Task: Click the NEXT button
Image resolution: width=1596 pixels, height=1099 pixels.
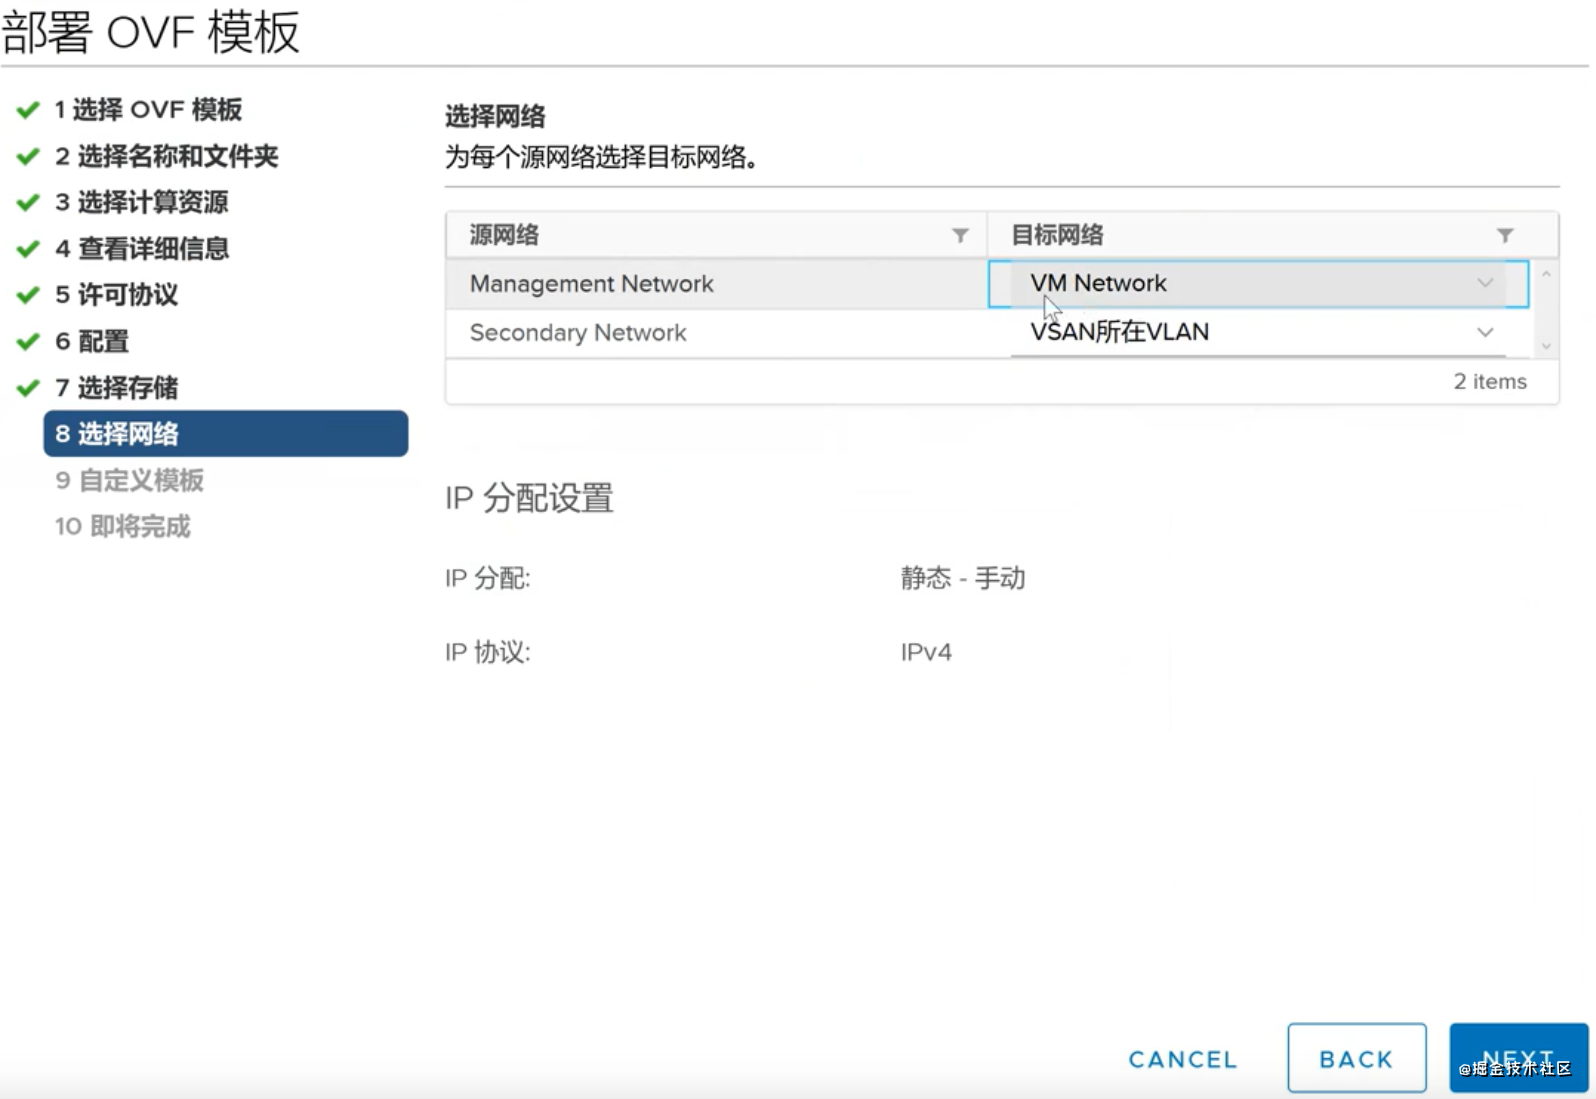Action: [x=1519, y=1058]
